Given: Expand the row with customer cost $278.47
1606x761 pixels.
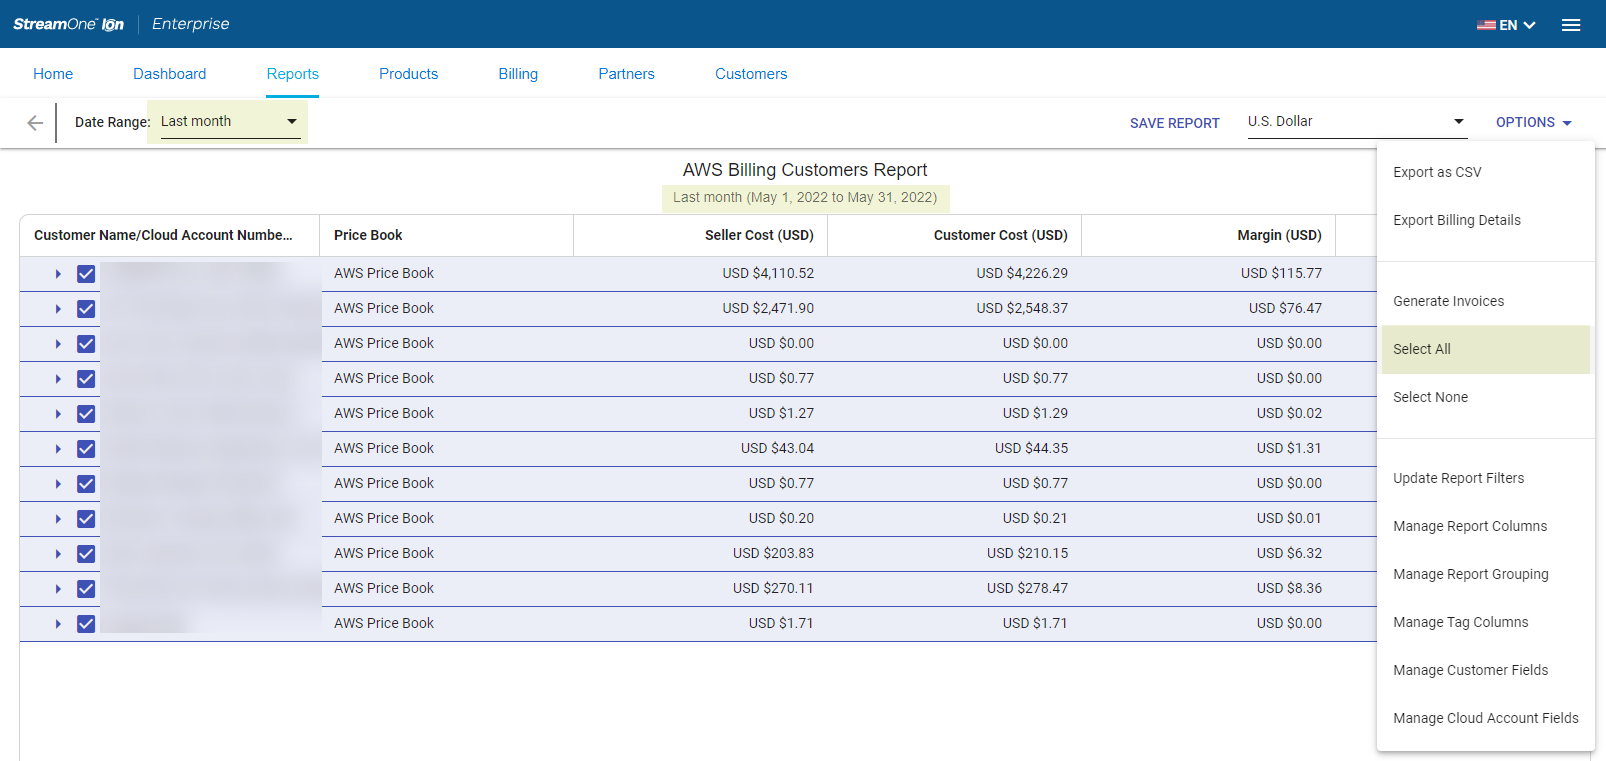Looking at the screenshot, I should pyautogui.click(x=58, y=589).
